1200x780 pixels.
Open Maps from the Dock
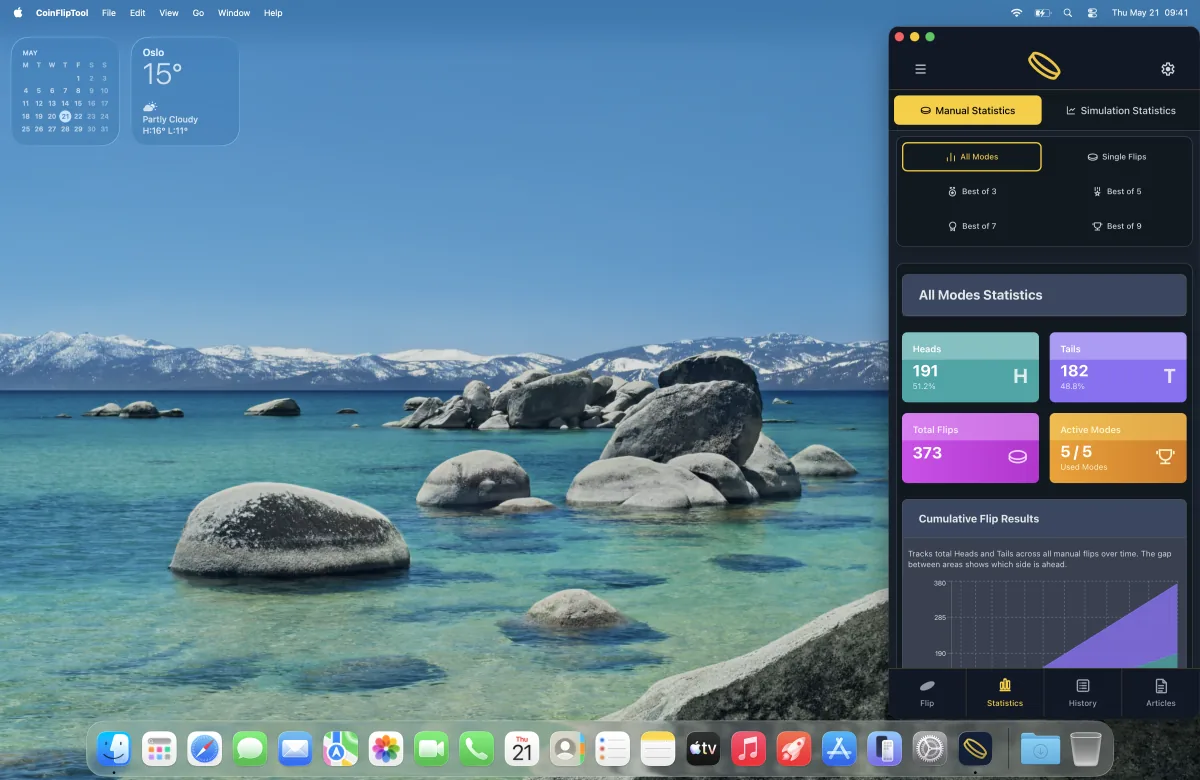click(340, 748)
